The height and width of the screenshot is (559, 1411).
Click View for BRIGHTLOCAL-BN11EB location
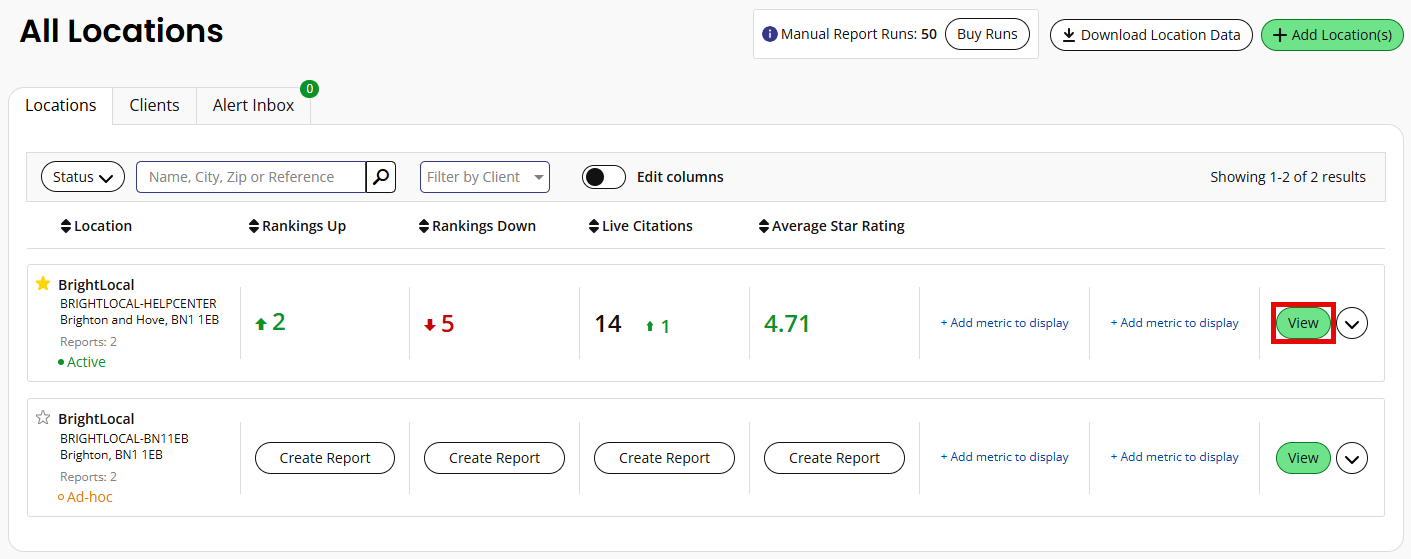pos(1303,458)
